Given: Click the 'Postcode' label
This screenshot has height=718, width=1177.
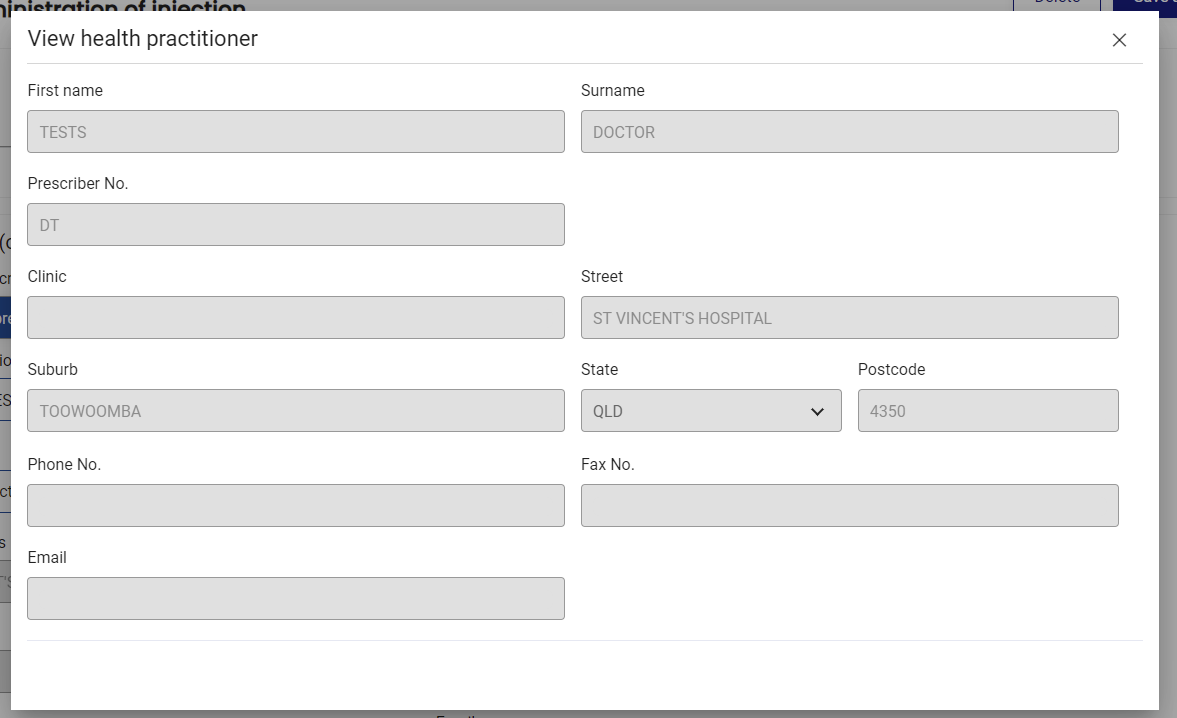Looking at the screenshot, I should pyautogui.click(x=892, y=370).
